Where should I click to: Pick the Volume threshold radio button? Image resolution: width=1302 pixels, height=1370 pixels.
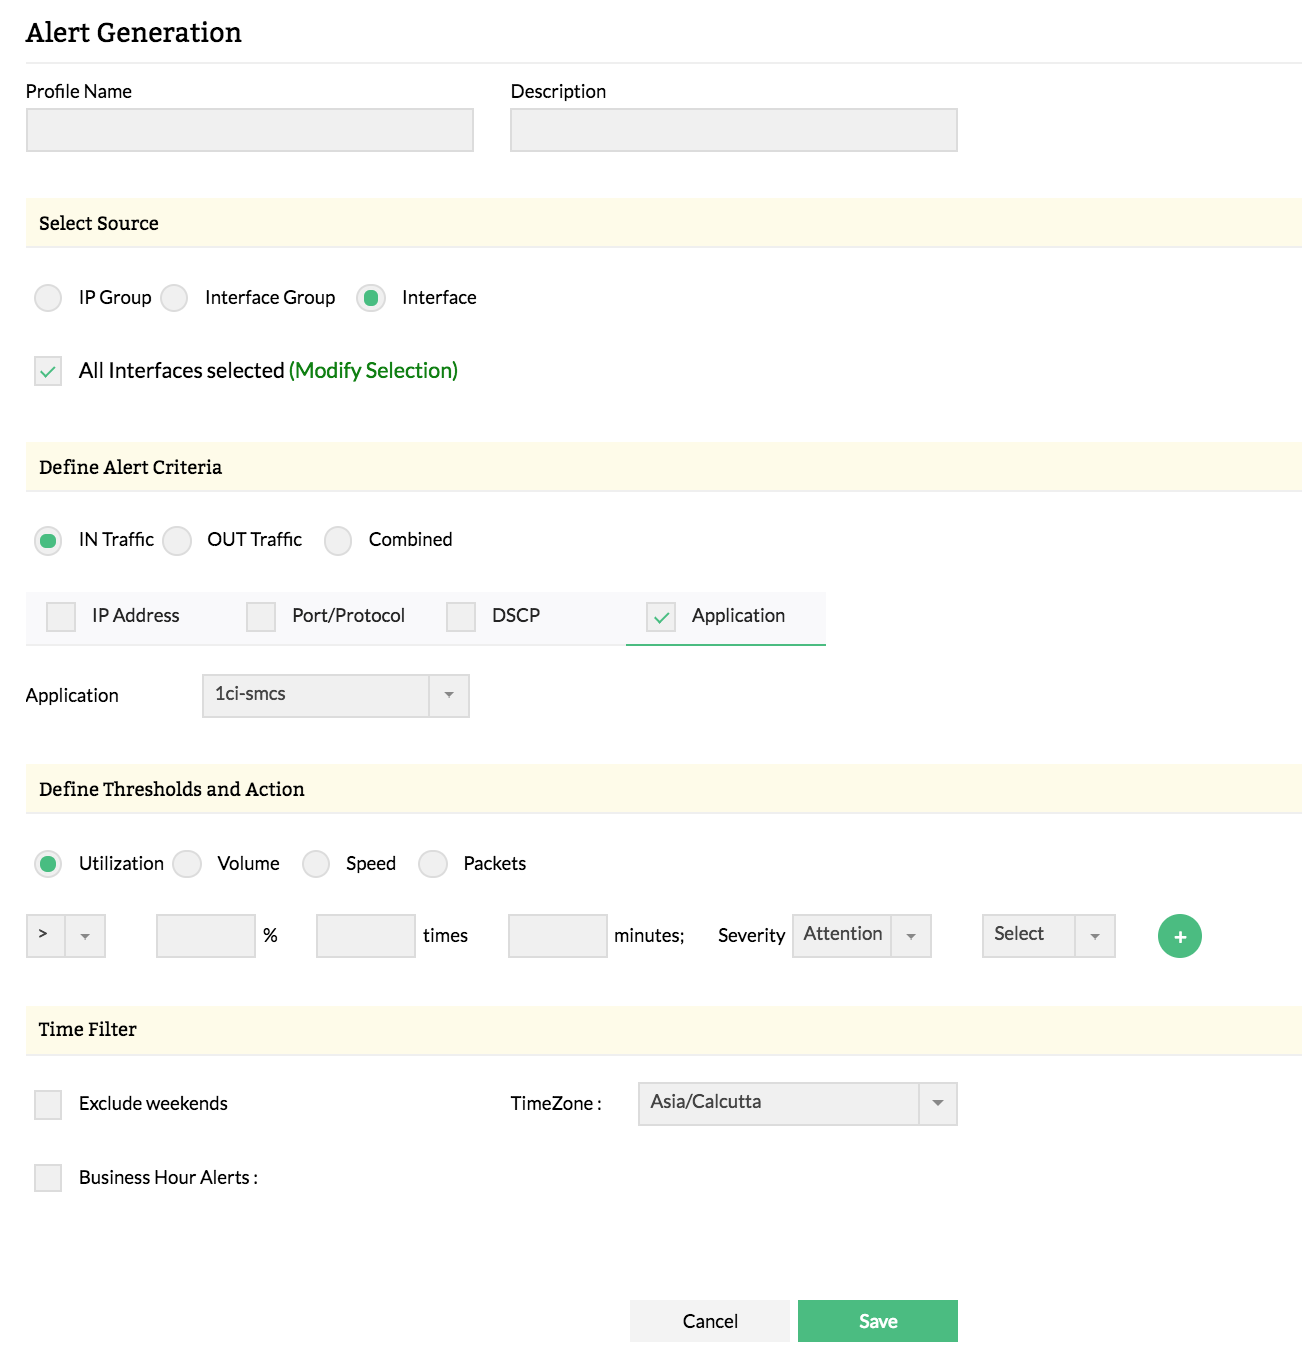pos(187,864)
